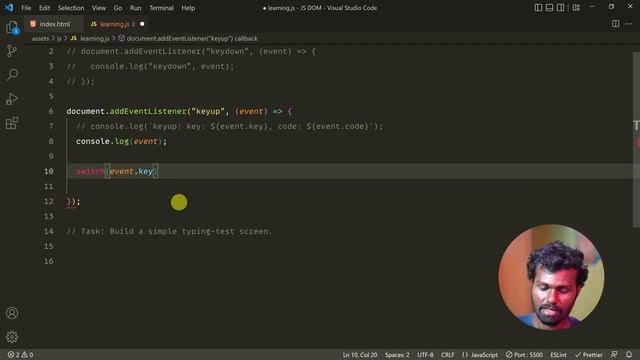640x360 pixels.
Task: Click the VS Code logo icon
Action: pos(9,7)
